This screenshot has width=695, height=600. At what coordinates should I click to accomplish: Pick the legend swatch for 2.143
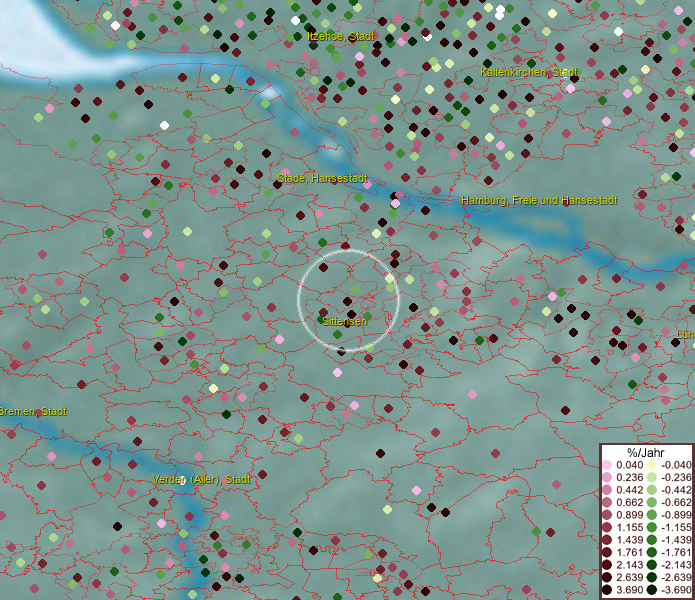point(607,565)
